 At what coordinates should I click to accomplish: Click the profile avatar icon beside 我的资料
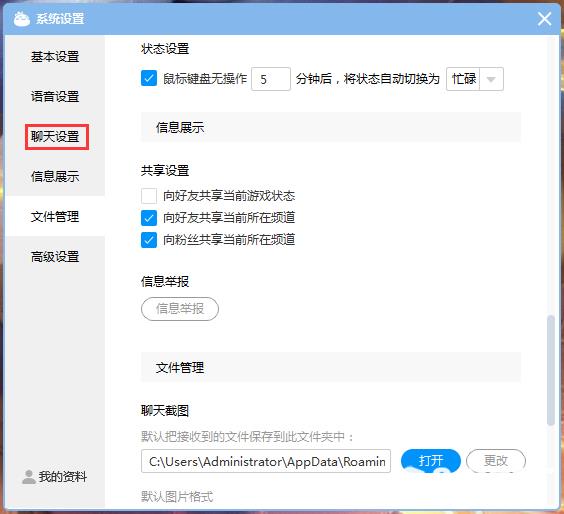point(28,477)
